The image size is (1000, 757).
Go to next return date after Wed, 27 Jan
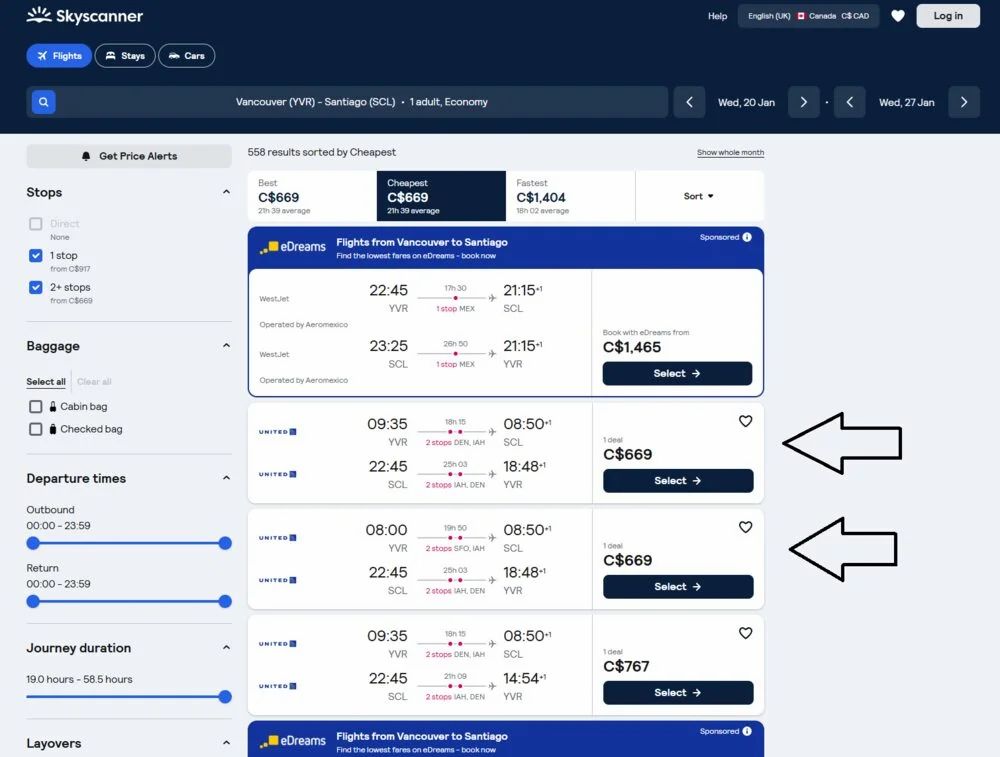pyautogui.click(x=964, y=102)
